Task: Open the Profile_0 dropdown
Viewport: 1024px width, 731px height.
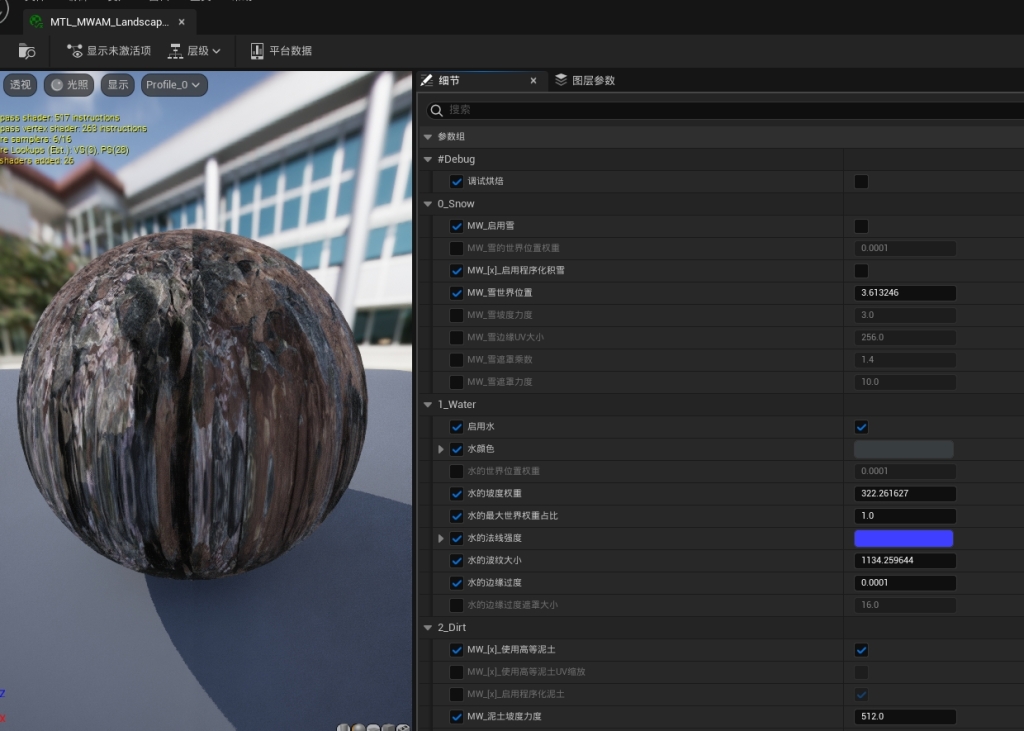Action: pyautogui.click(x=174, y=85)
